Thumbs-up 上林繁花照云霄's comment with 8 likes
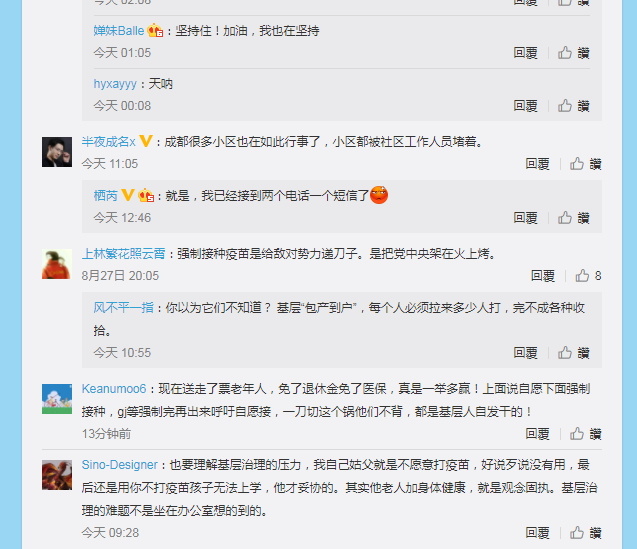The width and height of the screenshot is (637, 549). pyautogui.click(x=588, y=276)
